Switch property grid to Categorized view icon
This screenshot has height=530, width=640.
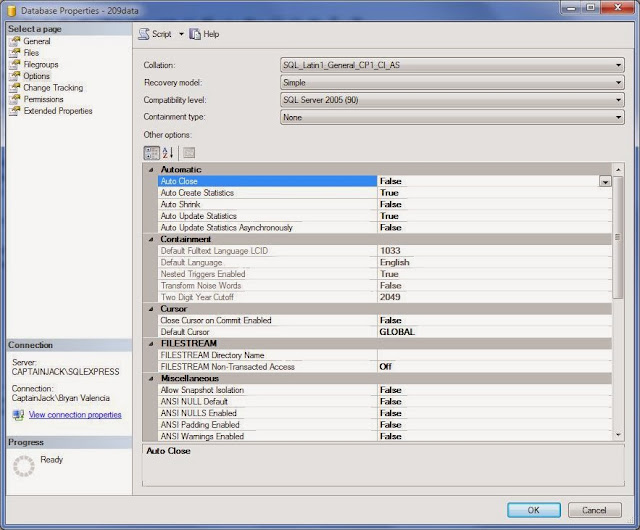pos(151,153)
